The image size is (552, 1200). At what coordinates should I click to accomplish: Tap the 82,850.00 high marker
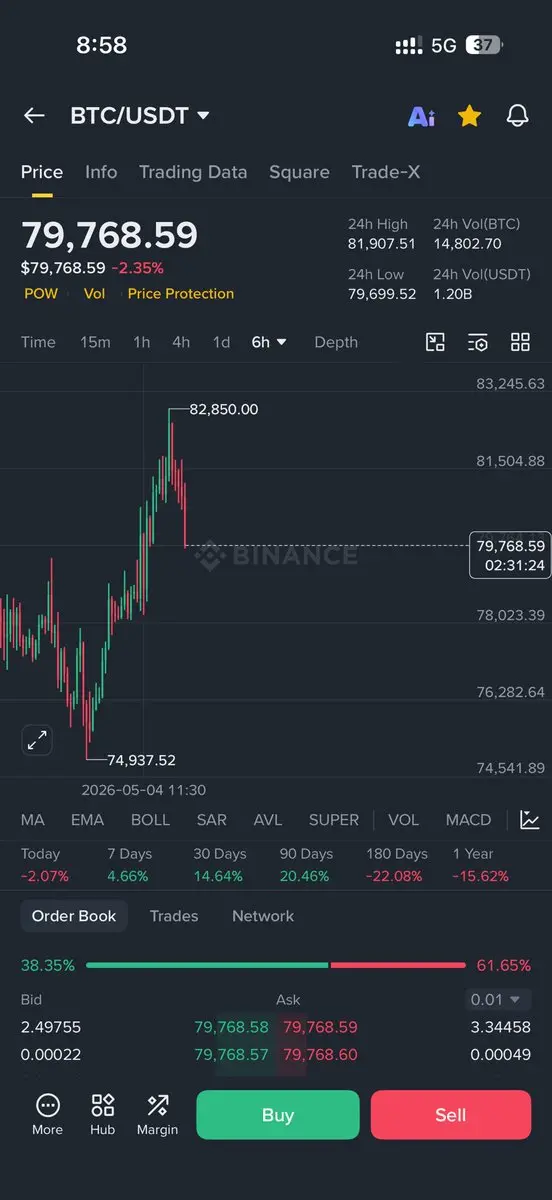[223, 410]
